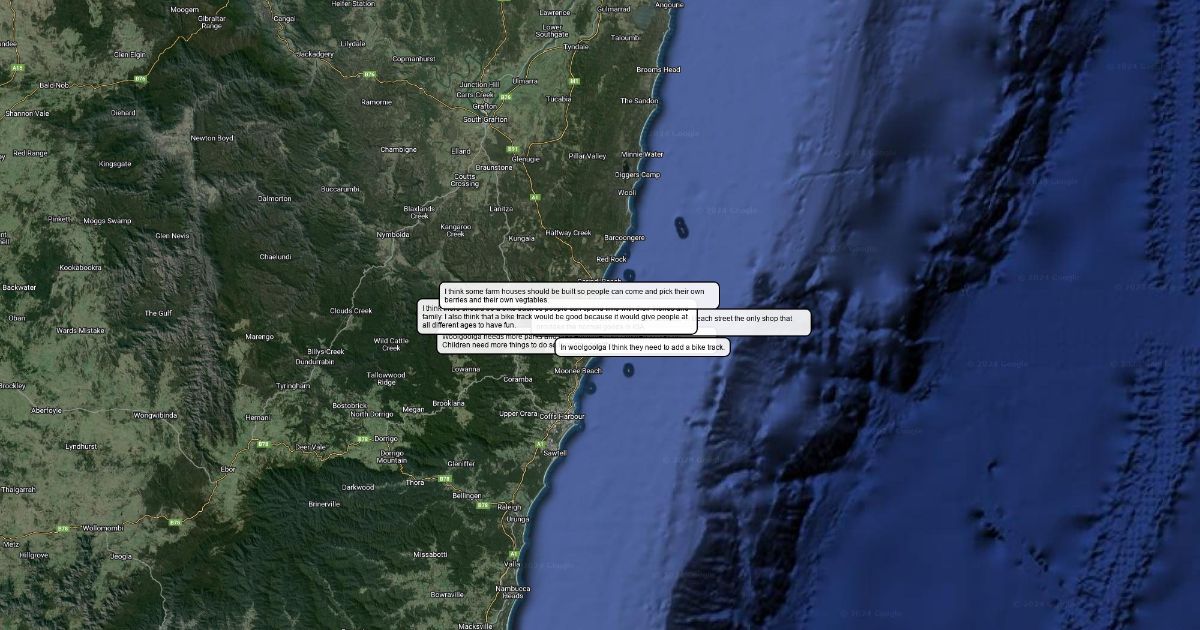Click the B76 route shield near Grafton

point(505,97)
